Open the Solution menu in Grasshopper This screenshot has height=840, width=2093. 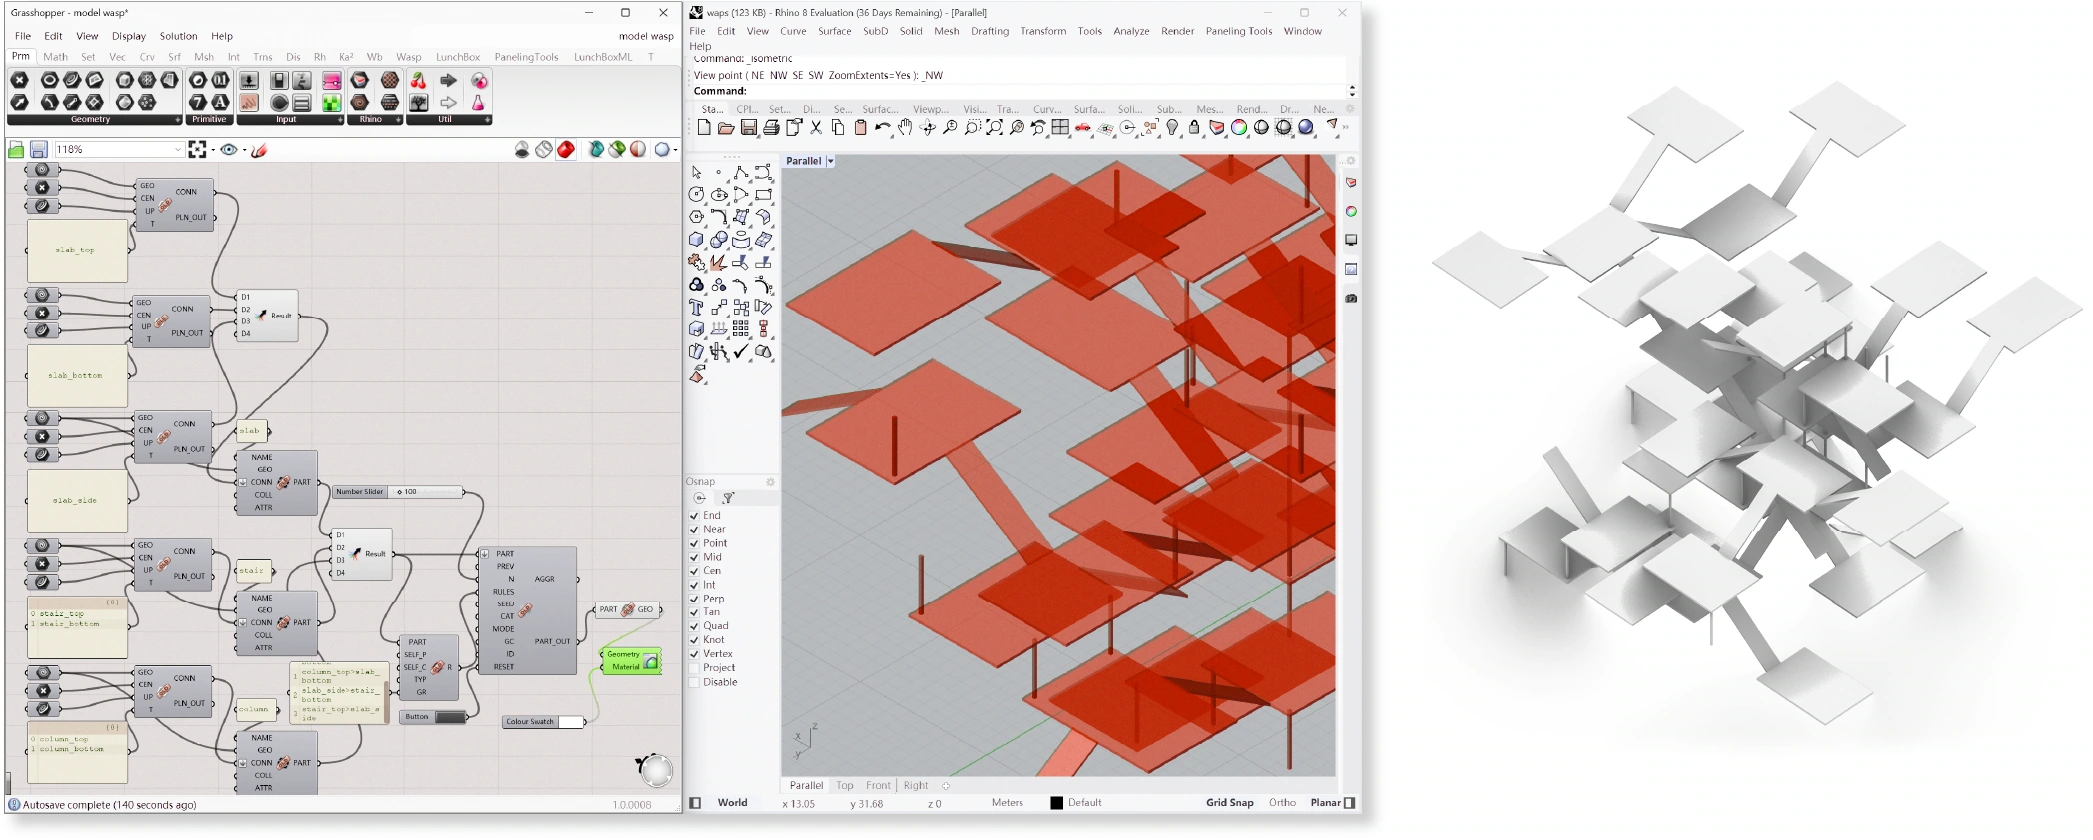(x=178, y=36)
